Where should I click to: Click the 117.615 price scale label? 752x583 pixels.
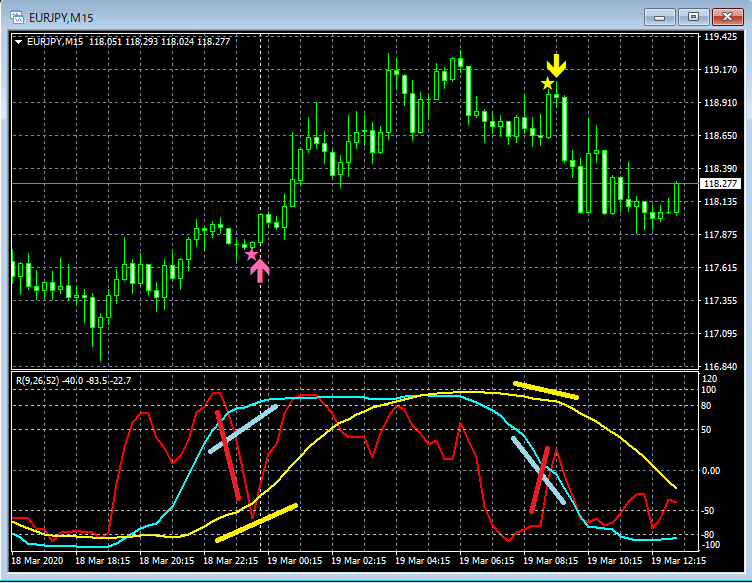(x=720, y=268)
